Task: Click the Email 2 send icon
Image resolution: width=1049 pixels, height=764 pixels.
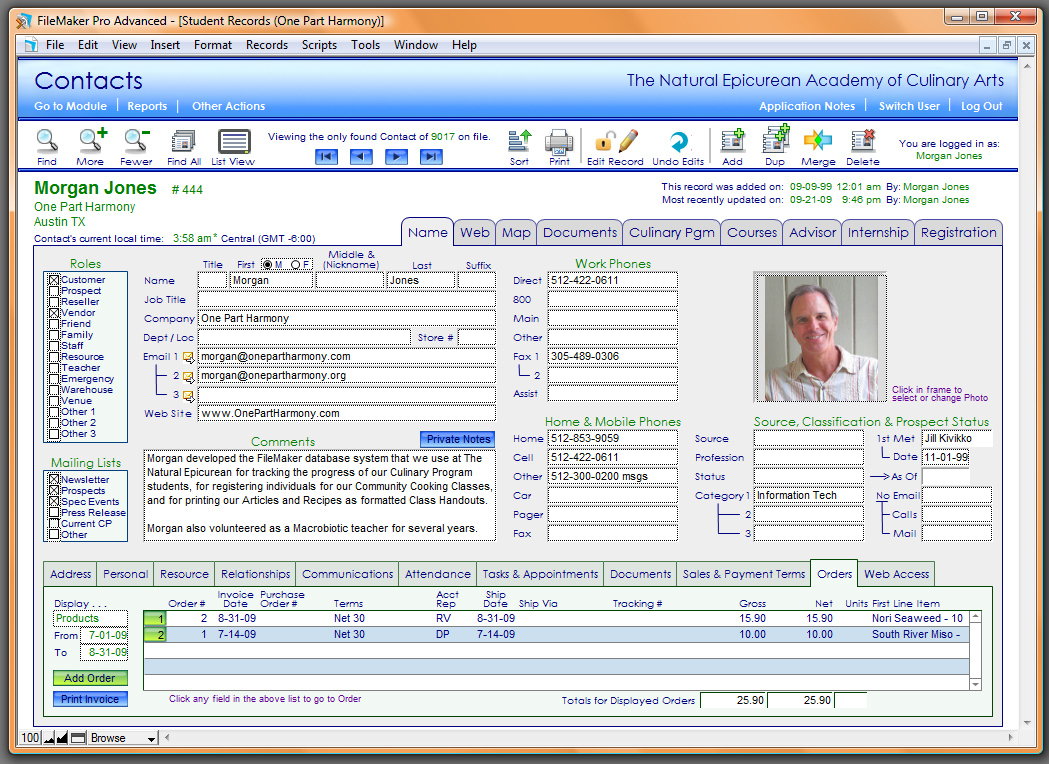Action: click(x=189, y=377)
